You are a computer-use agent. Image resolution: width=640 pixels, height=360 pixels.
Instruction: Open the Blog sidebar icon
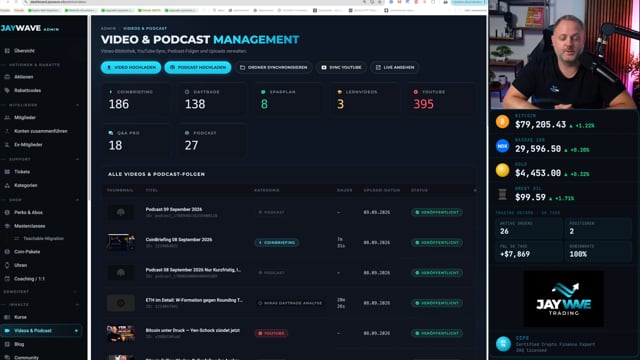[x=7, y=344]
